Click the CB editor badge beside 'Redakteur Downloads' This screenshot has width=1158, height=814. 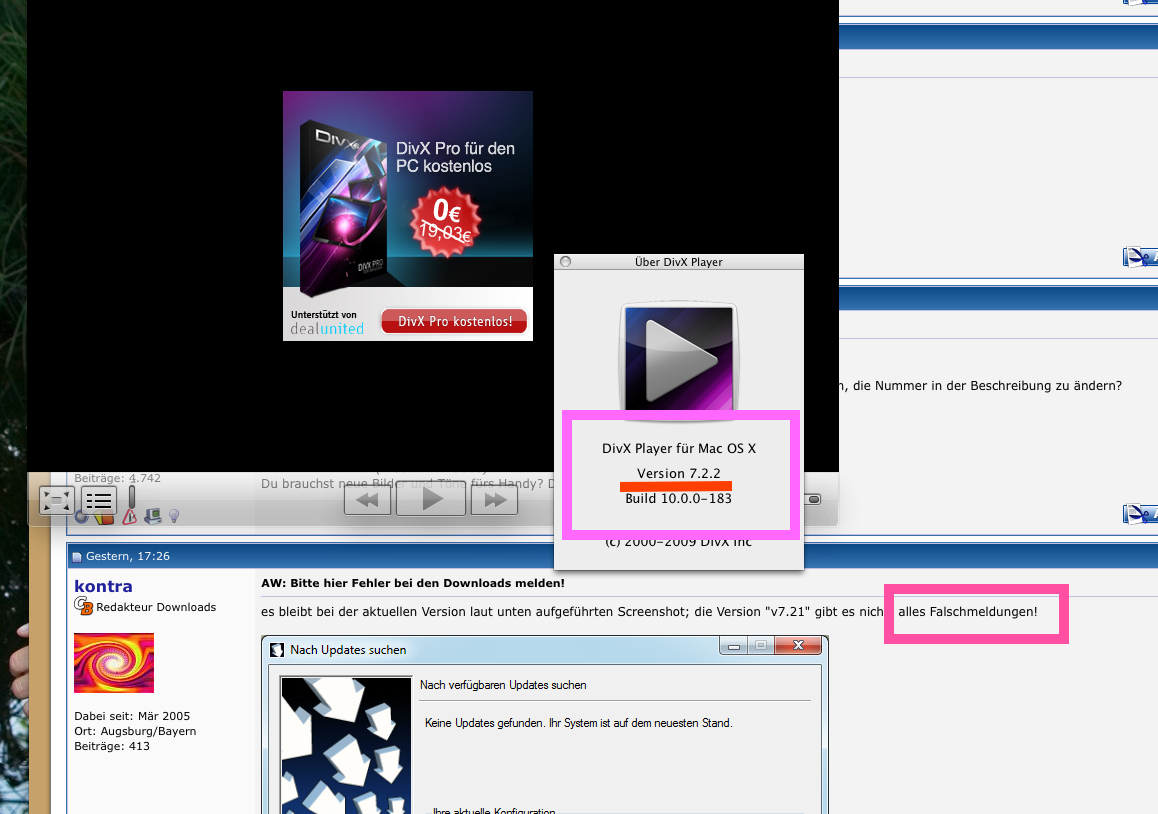83,606
